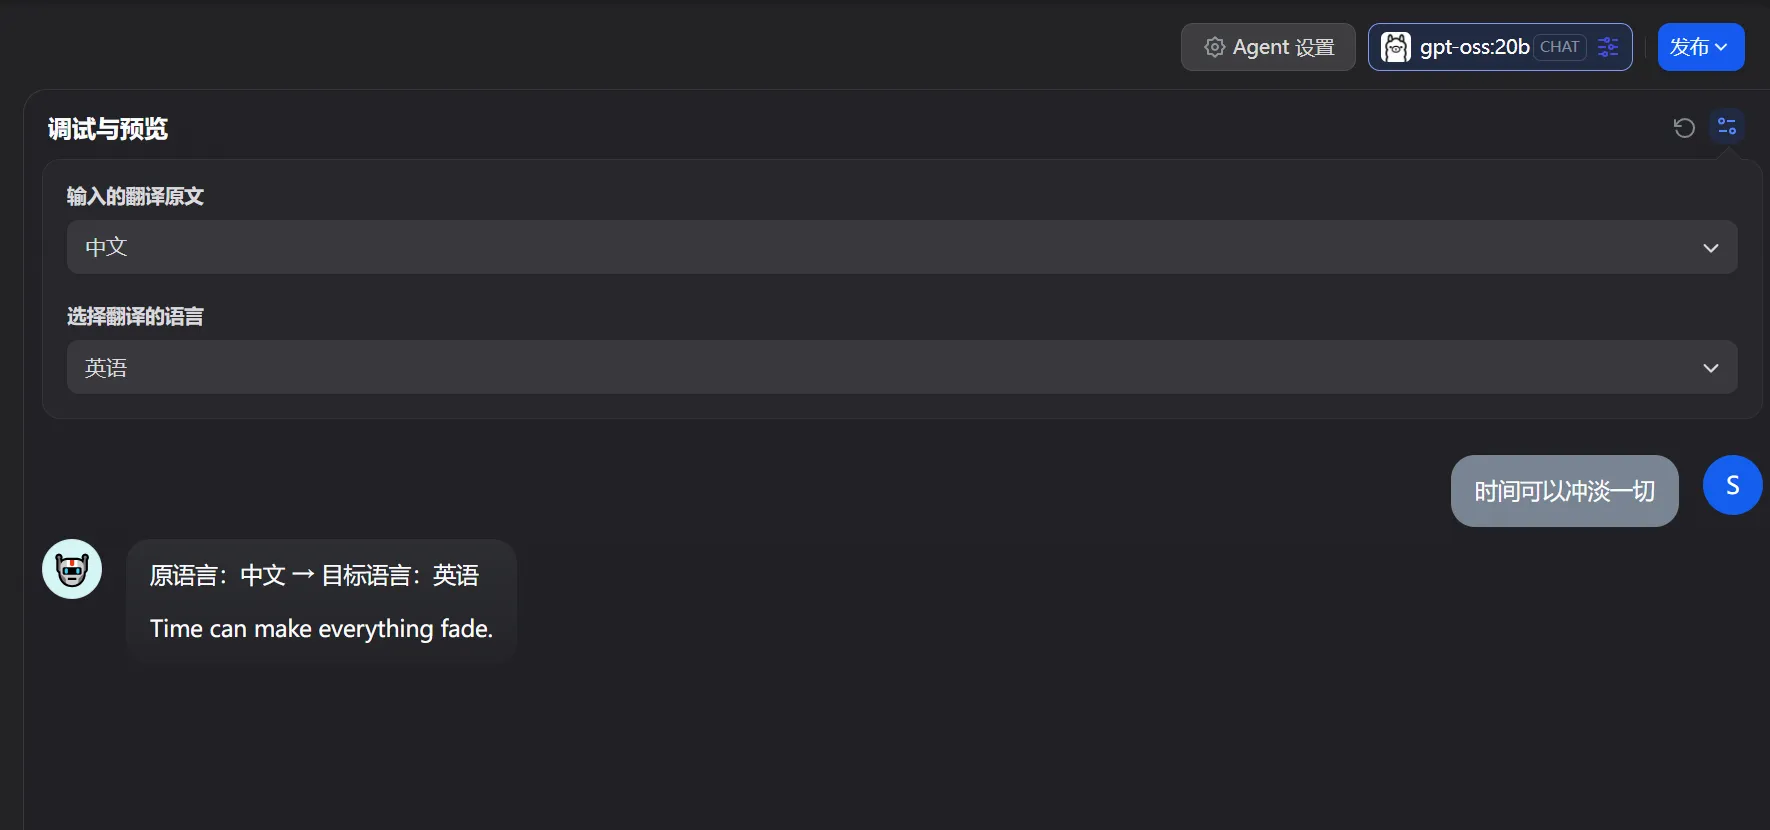Toggle the variables input panel icon
This screenshot has height=830, width=1770.
(1727, 127)
